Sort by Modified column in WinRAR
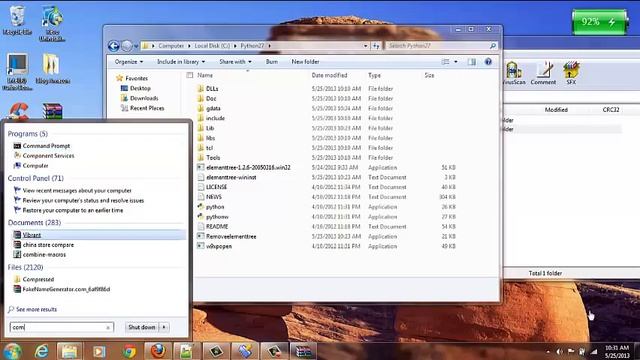The image size is (640, 360). 556,109
